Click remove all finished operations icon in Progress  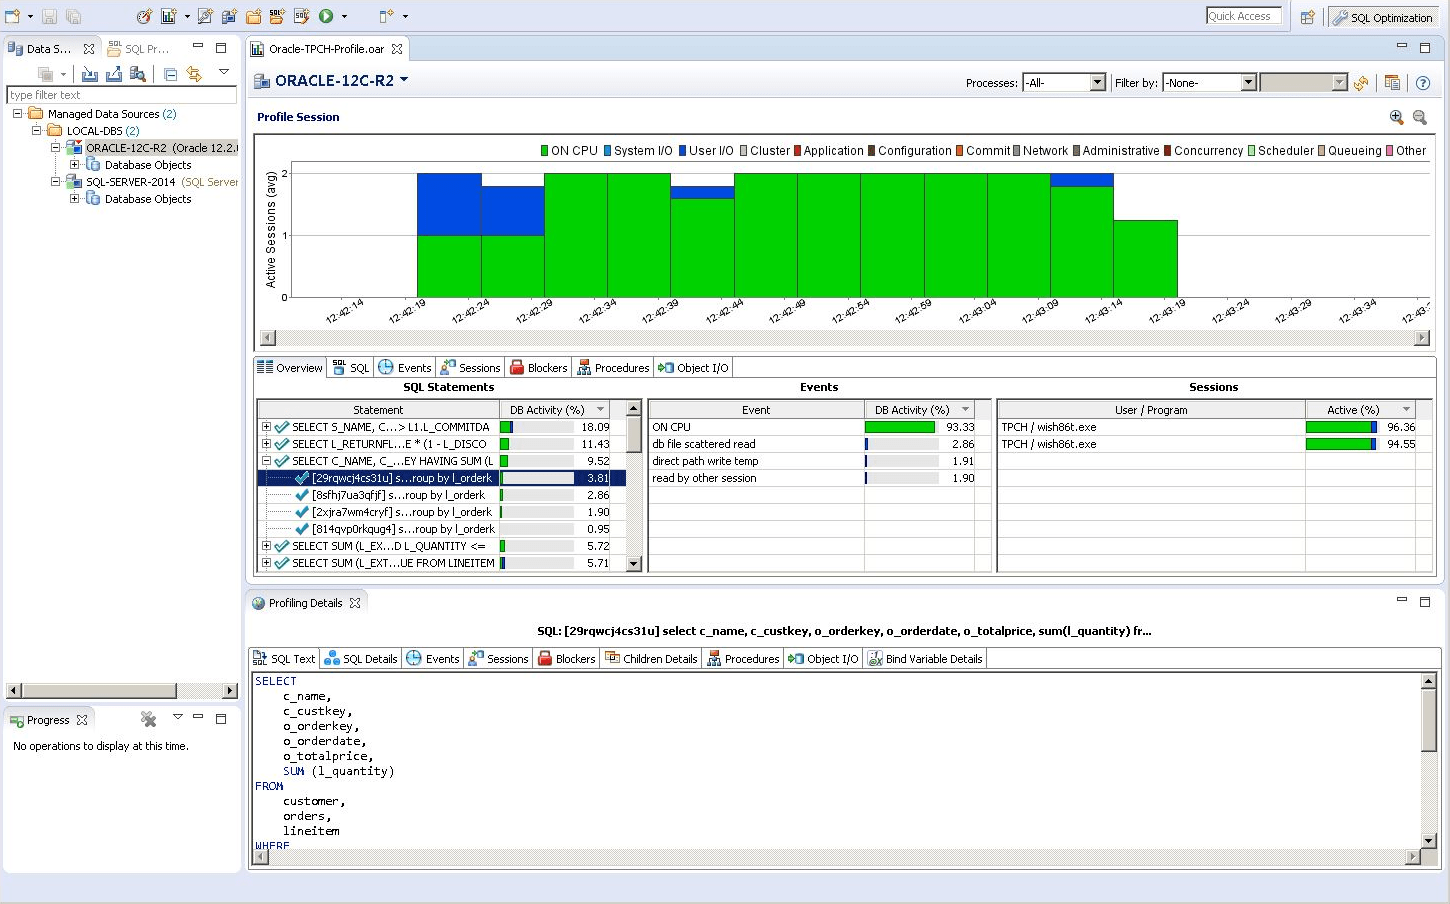[149, 719]
